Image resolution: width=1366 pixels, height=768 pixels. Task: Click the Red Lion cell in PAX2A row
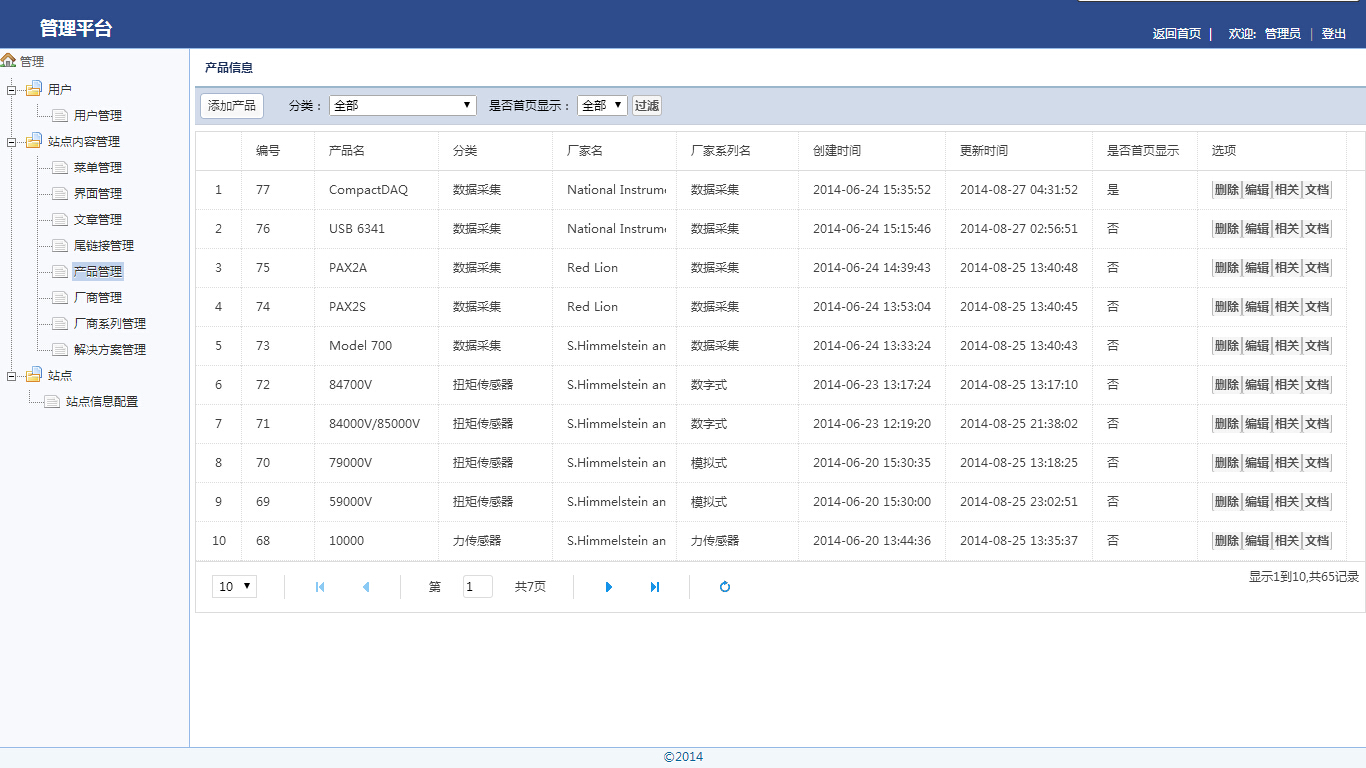pos(615,268)
